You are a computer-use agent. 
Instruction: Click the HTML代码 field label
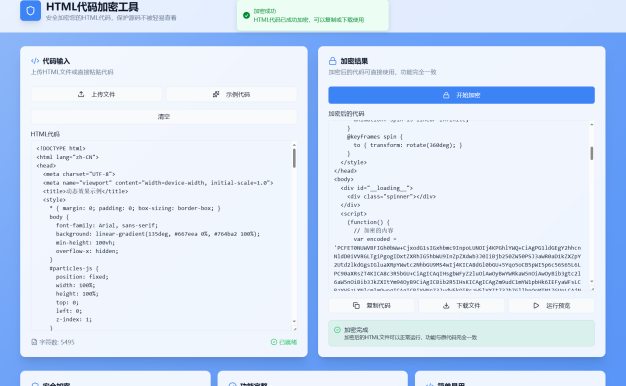[x=45, y=134]
